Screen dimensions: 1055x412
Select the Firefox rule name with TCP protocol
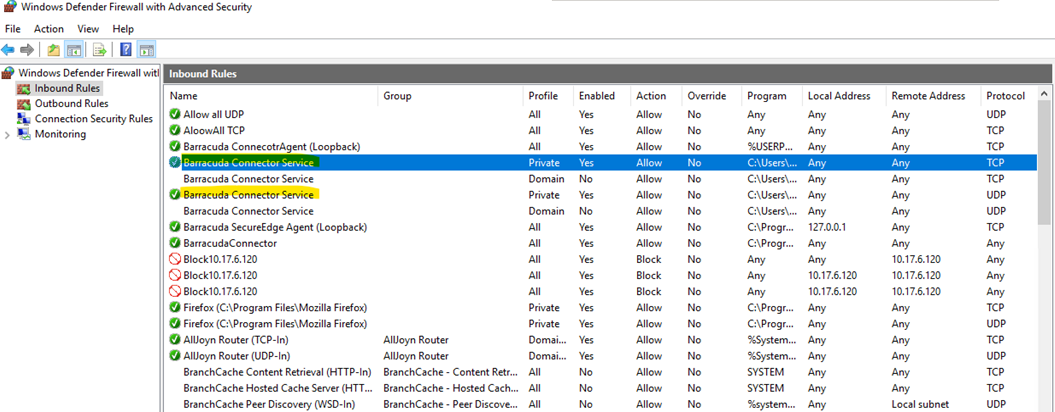[x=275, y=307]
